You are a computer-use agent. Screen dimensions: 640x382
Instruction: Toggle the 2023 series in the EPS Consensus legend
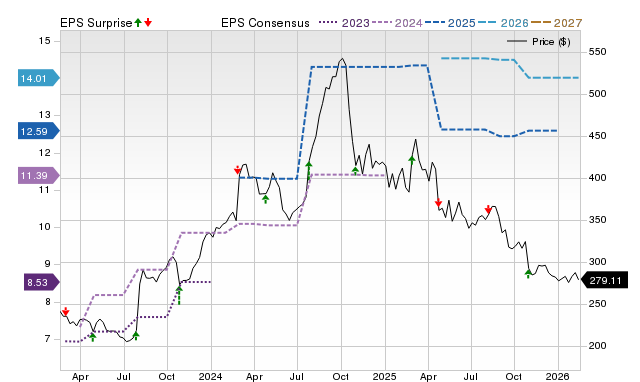tap(344, 23)
